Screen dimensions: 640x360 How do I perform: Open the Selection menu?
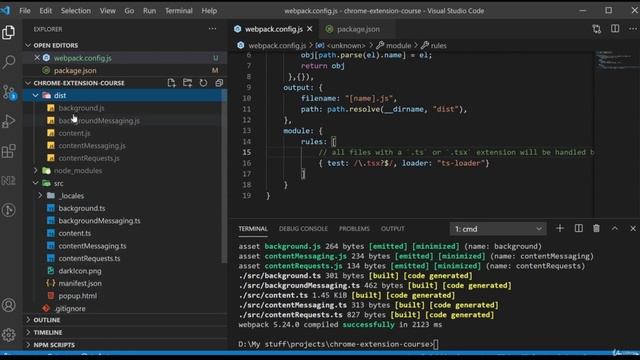(76, 11)
